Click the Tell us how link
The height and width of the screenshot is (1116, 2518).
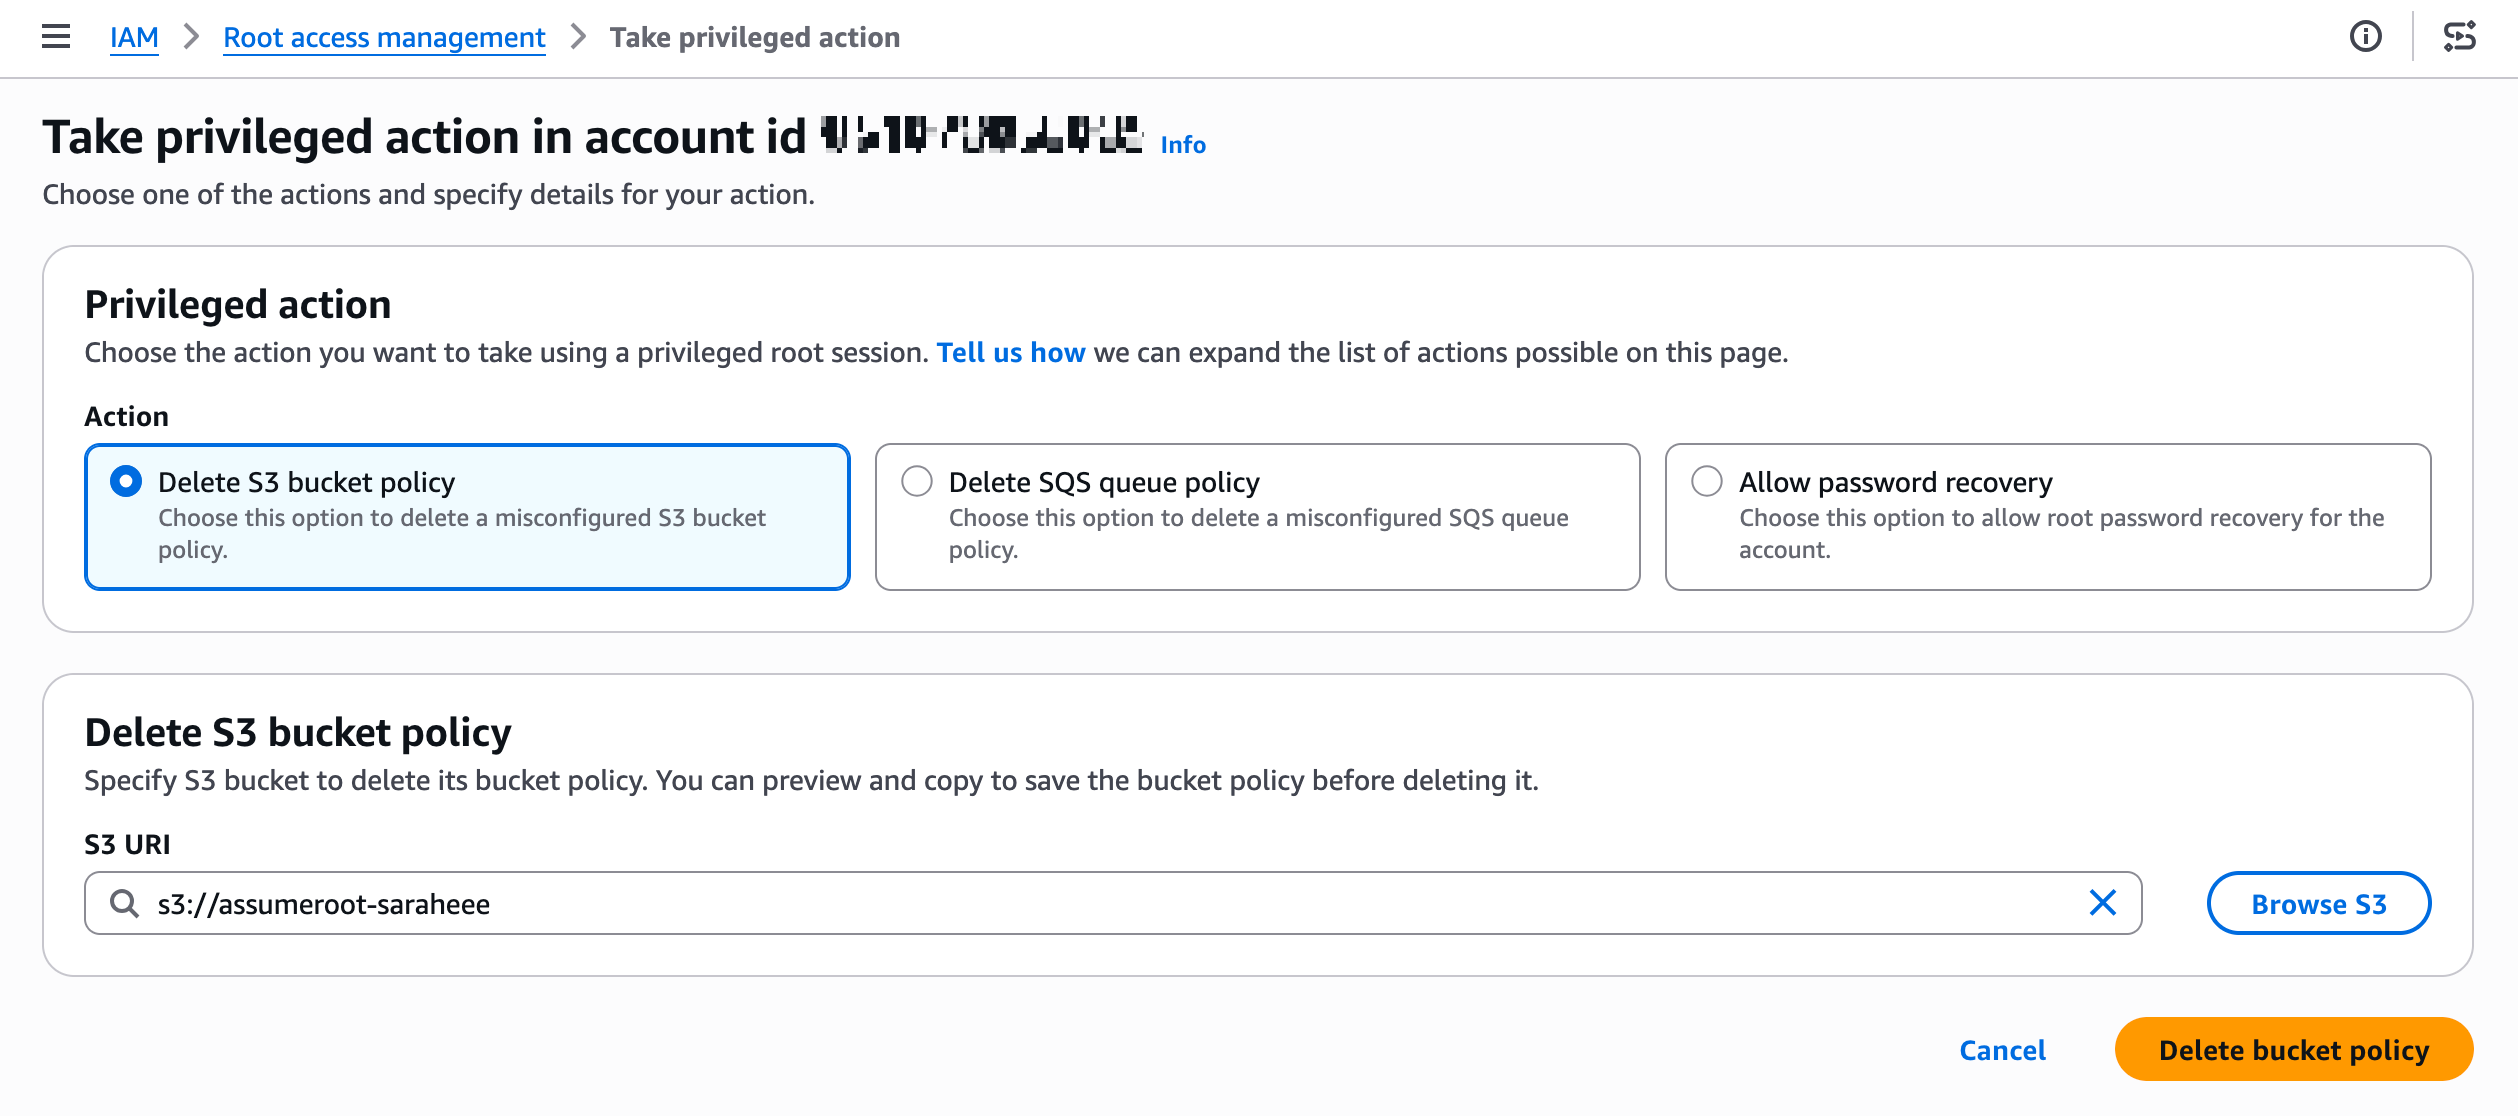pos(1010,352)
